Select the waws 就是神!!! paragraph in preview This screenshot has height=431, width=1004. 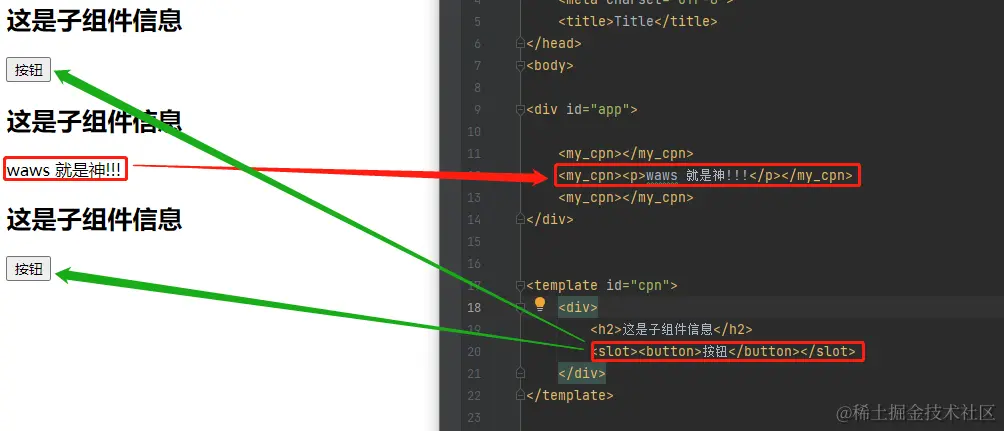click(x=65, y=170)
